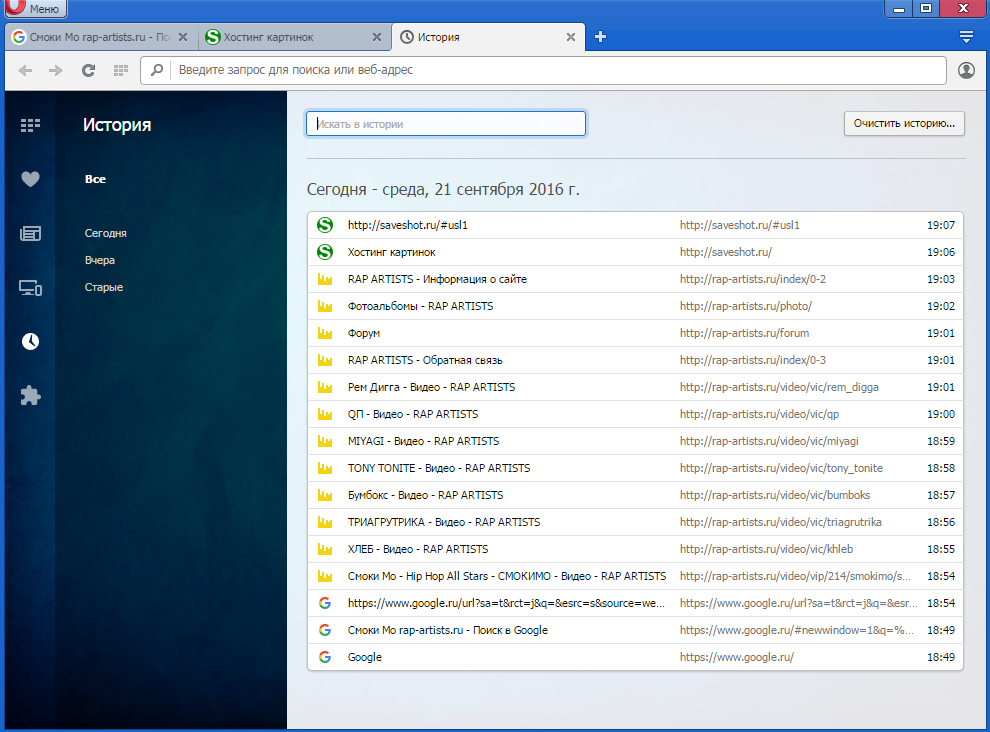Open the News icon in sidebar
990x732 pixels.
pos(30,234)
